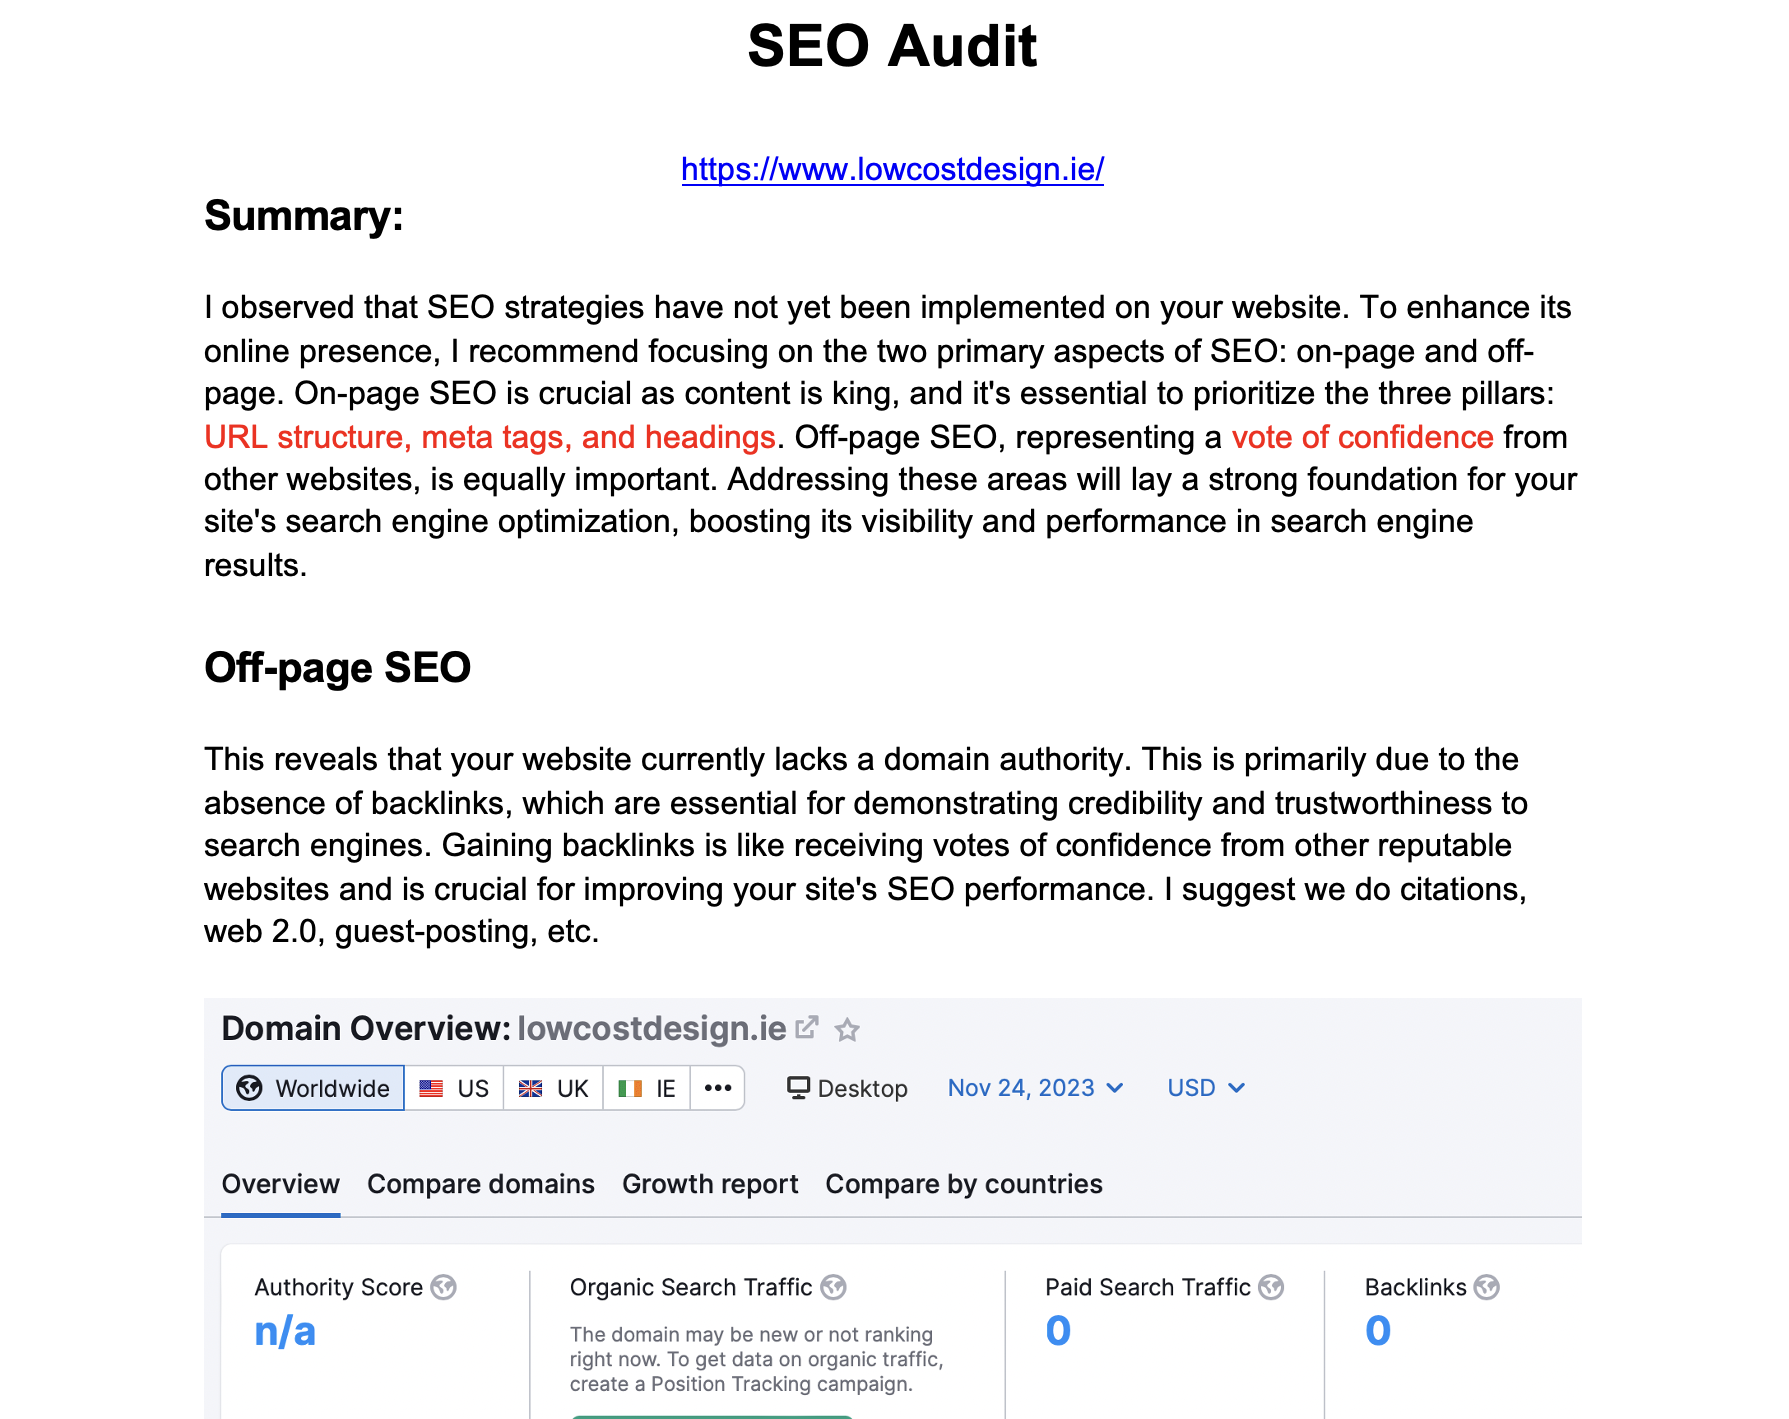This screenshot has width=1789, height=1419.
Task: Click the globe icon beside Backlinks
Action: pos(1487,1287)
